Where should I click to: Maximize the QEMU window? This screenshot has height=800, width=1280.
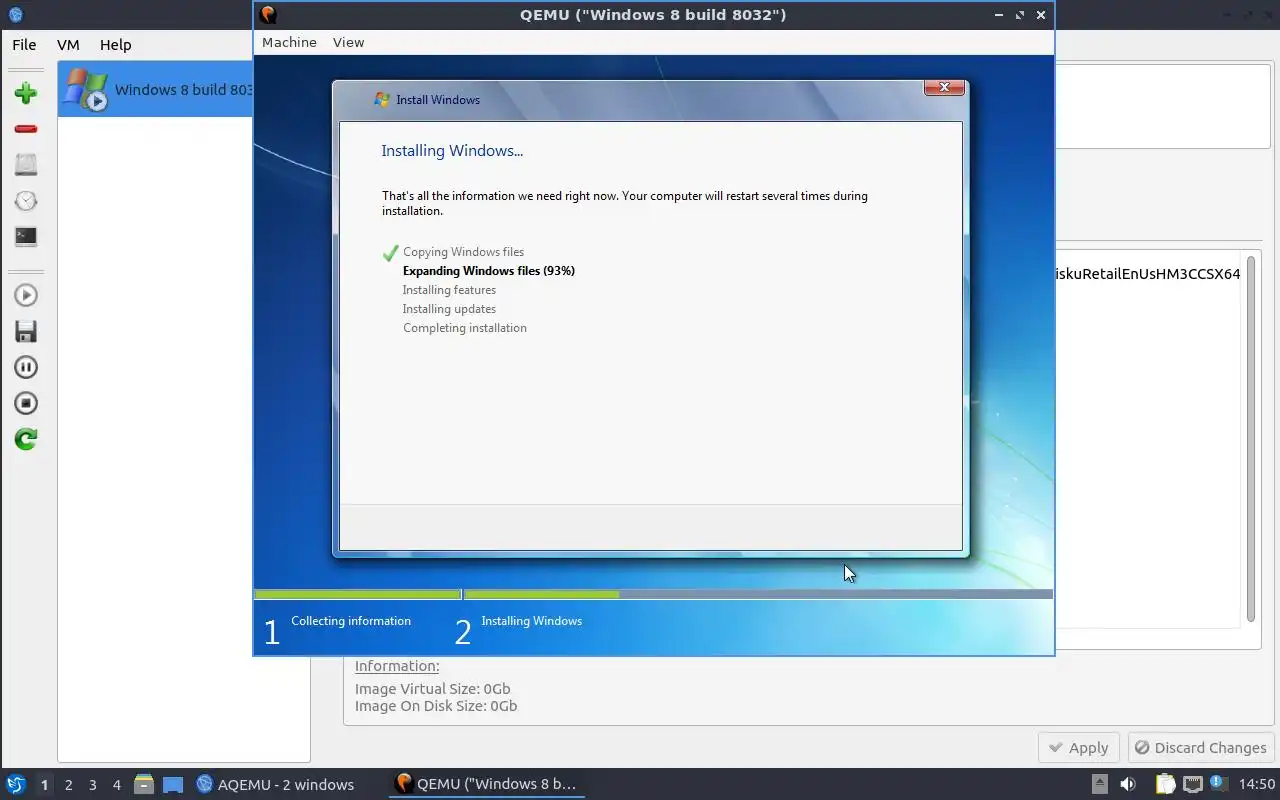[x=1020, y=15]
